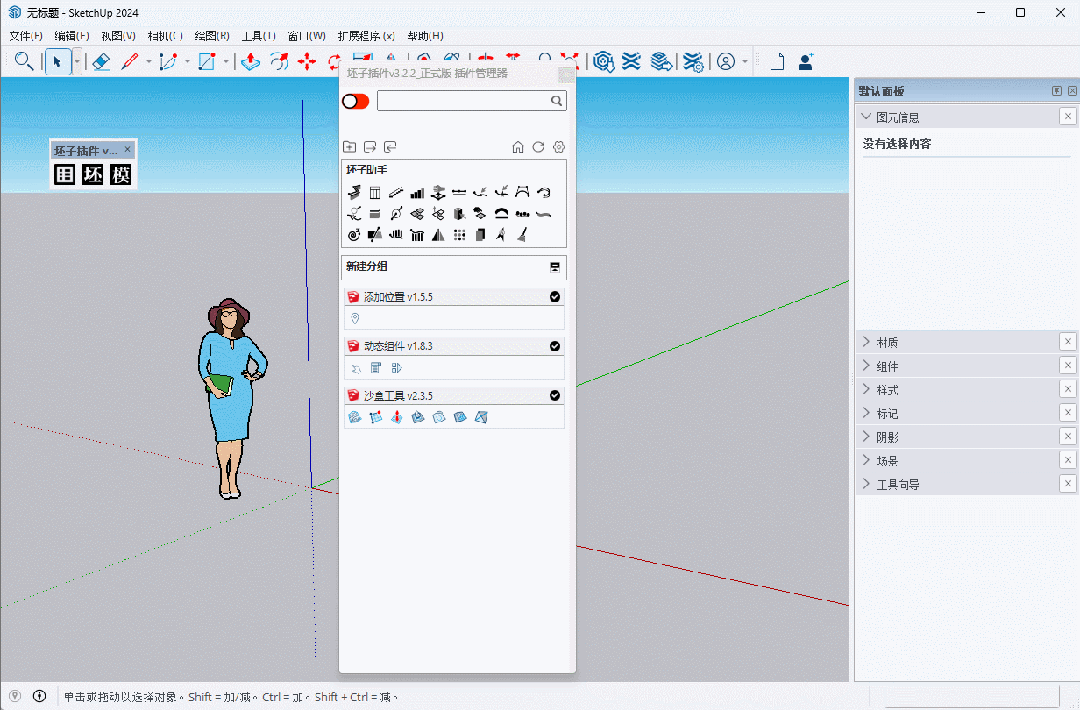Expand the 阴影 panel
Viewport: 1080px width, 710px height.
pyautogui.click(x=866, y=437)
